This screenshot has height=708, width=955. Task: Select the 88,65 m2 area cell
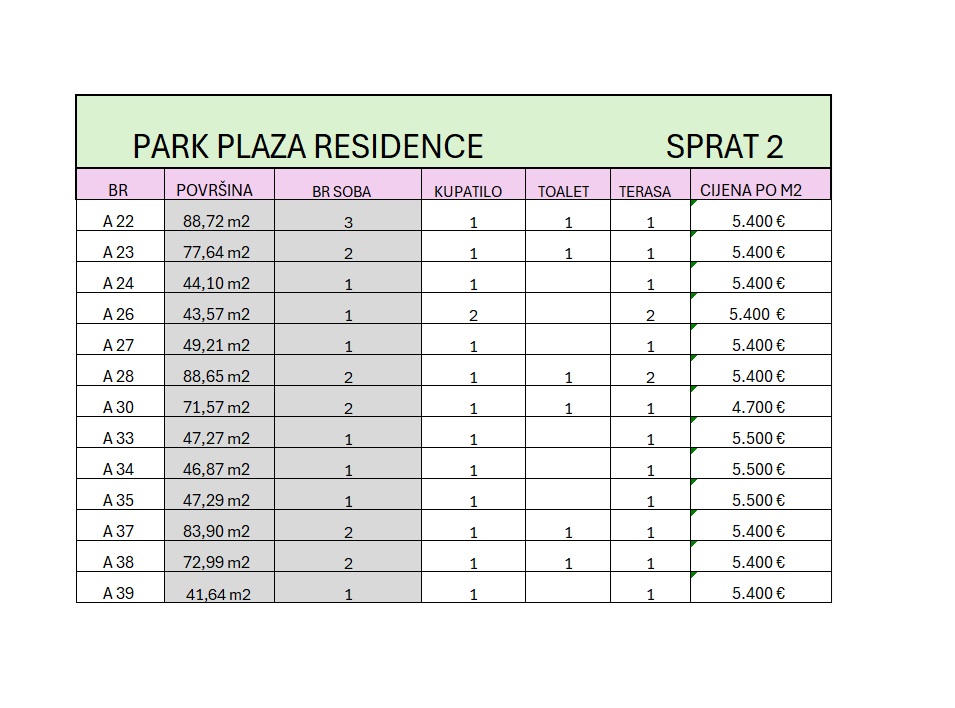216,376
